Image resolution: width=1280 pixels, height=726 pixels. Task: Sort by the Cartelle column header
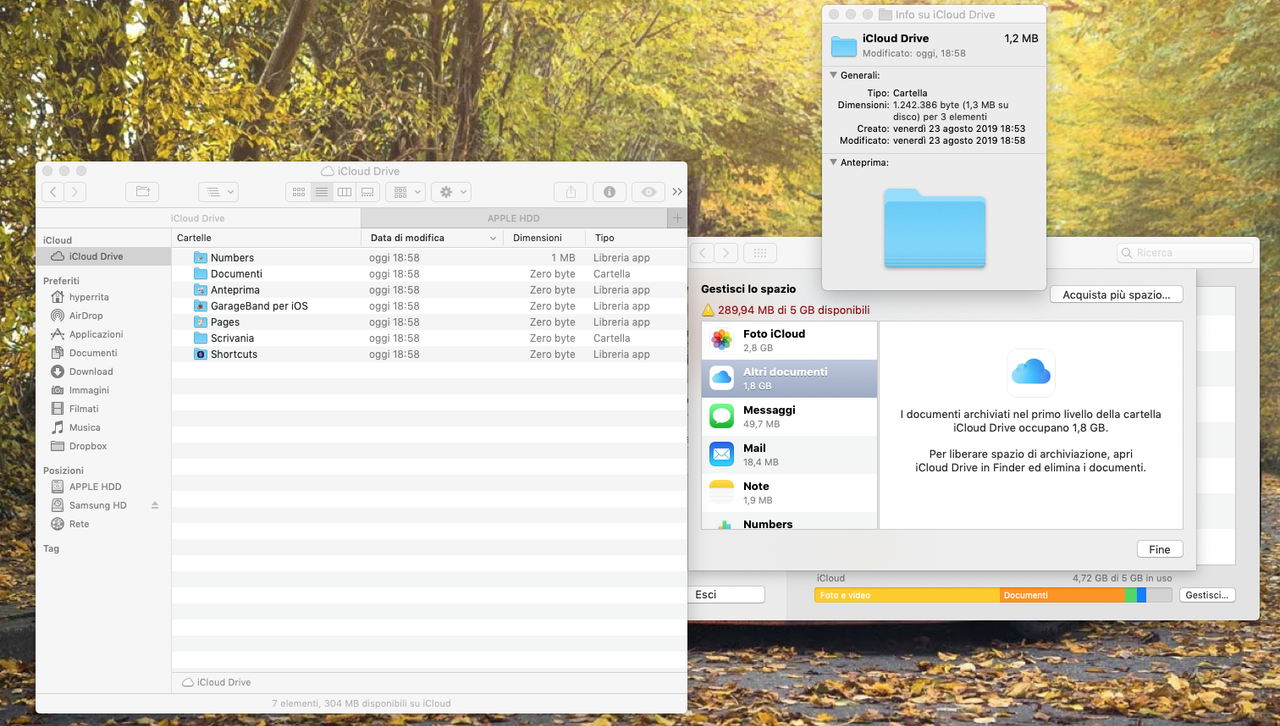[x=266, y=238]
